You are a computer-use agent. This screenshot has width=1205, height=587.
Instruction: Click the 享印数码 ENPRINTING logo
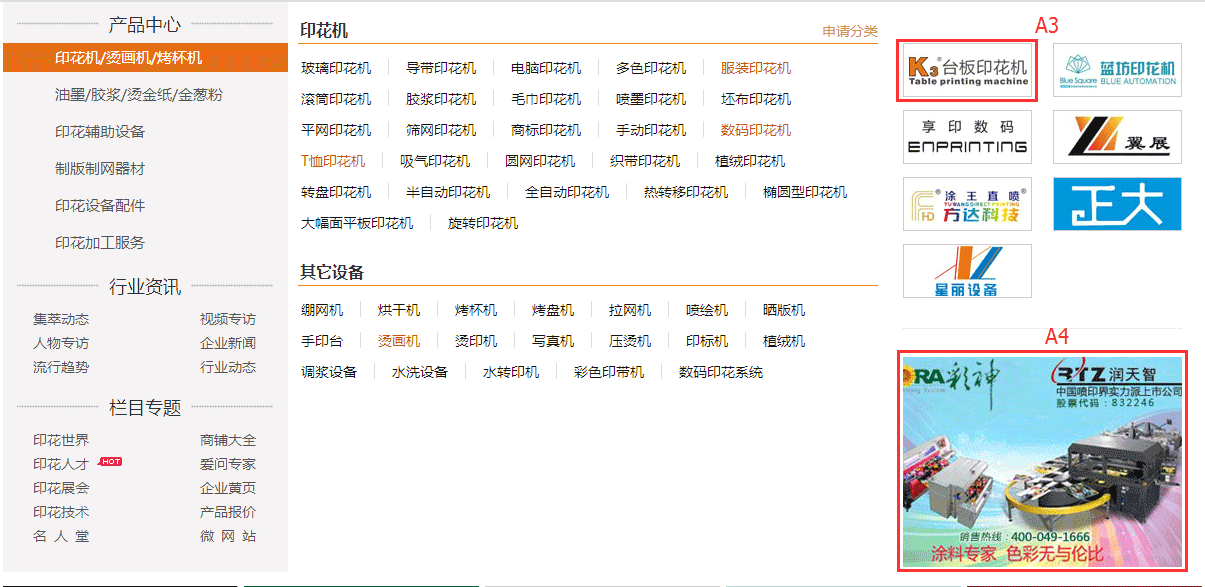click(x=967, y=137)
